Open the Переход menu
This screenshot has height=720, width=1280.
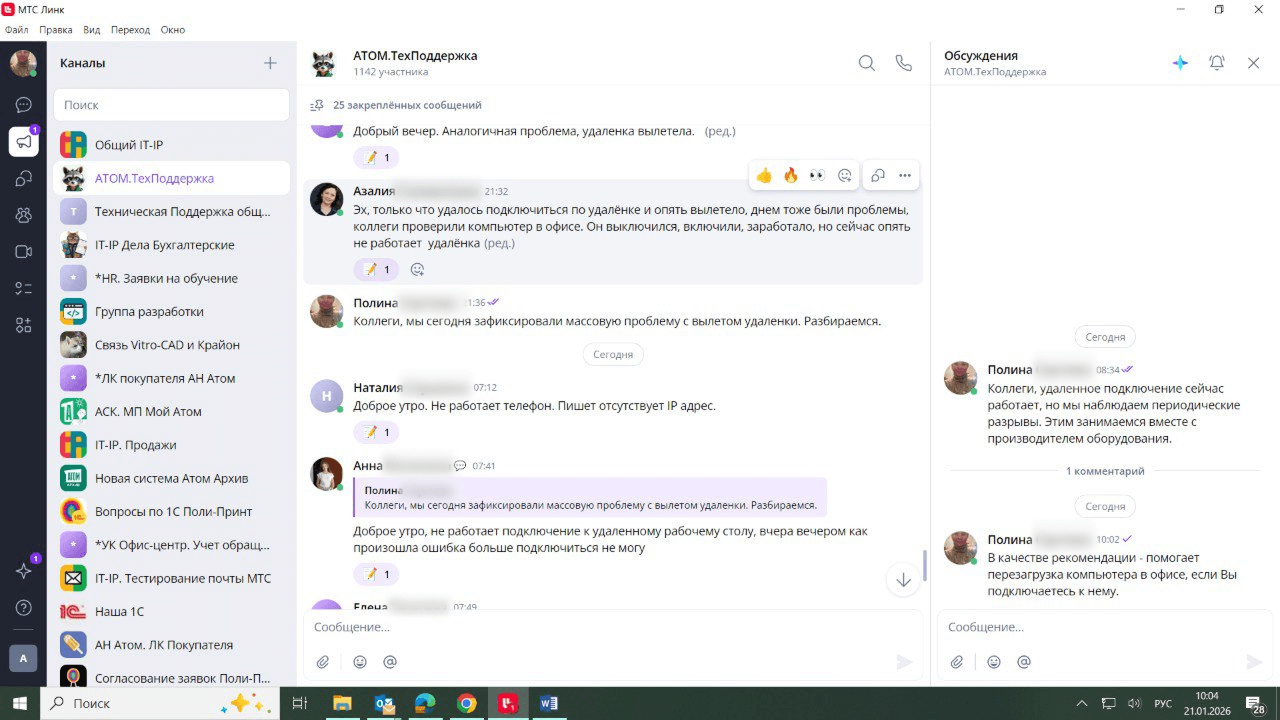[130, 30]
